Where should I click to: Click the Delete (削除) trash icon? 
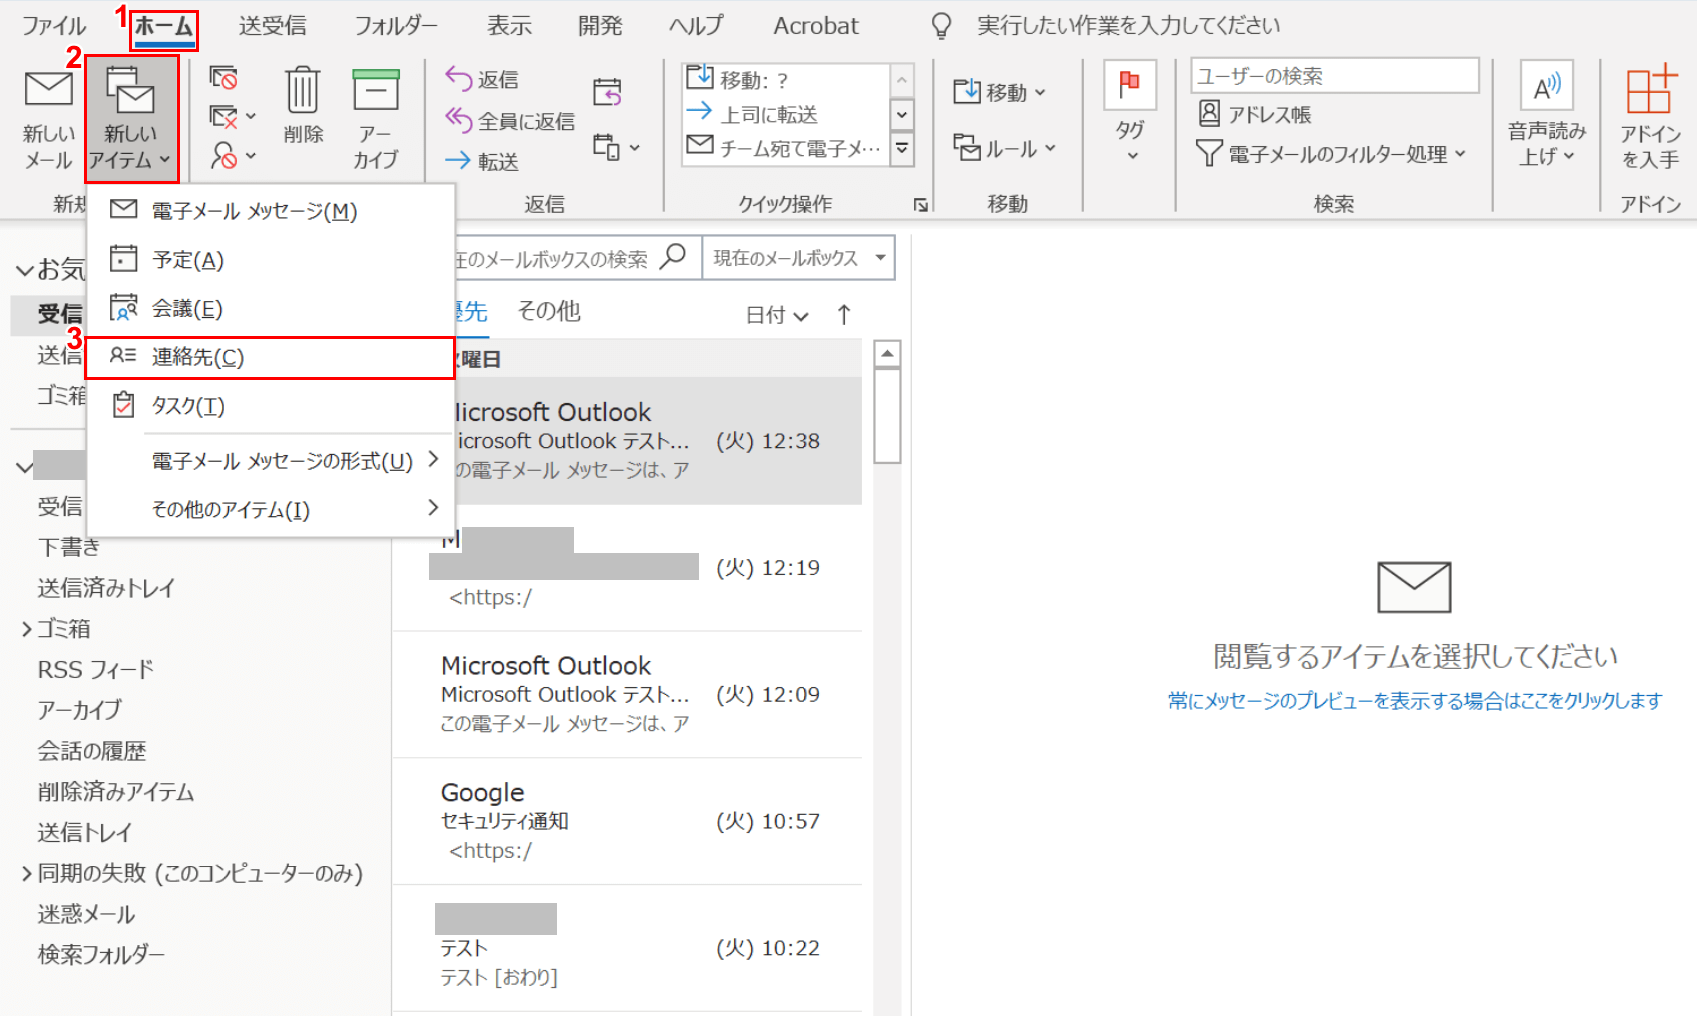point(302,90)
